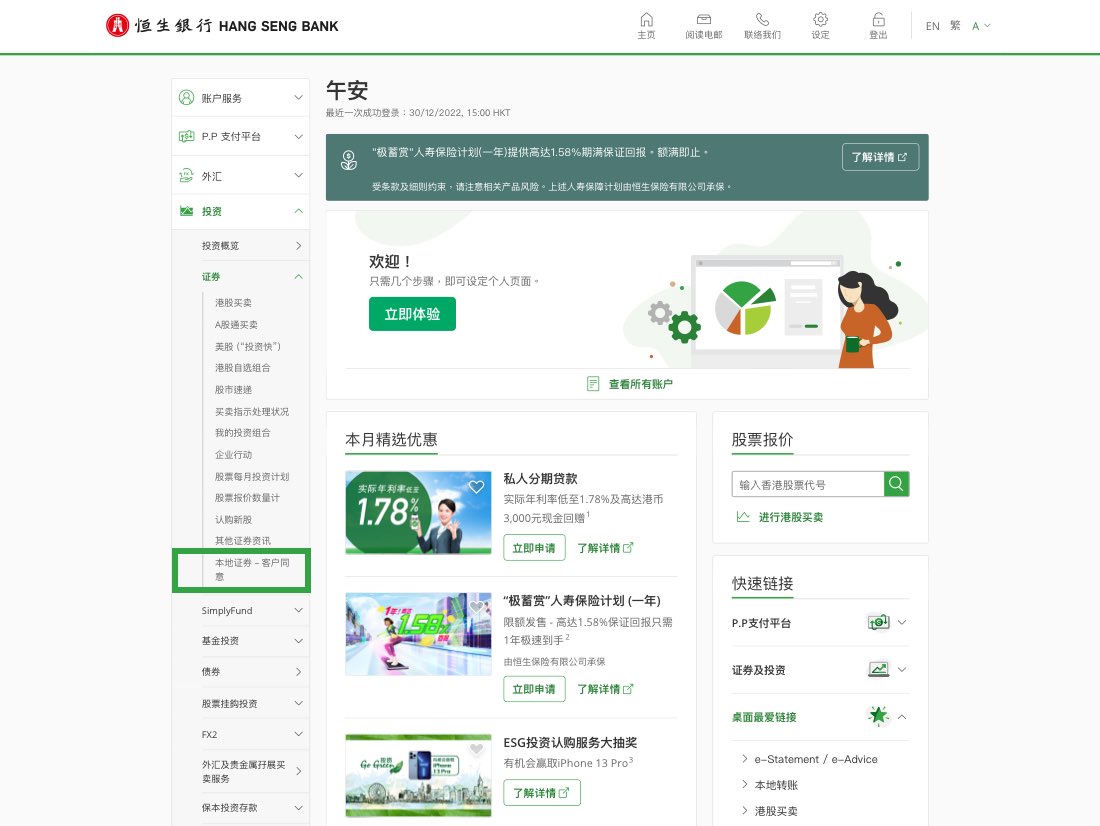Click into 输入香港股票代号 input field
Viewport: 1100px width, 826px height.
pos(807,484)
